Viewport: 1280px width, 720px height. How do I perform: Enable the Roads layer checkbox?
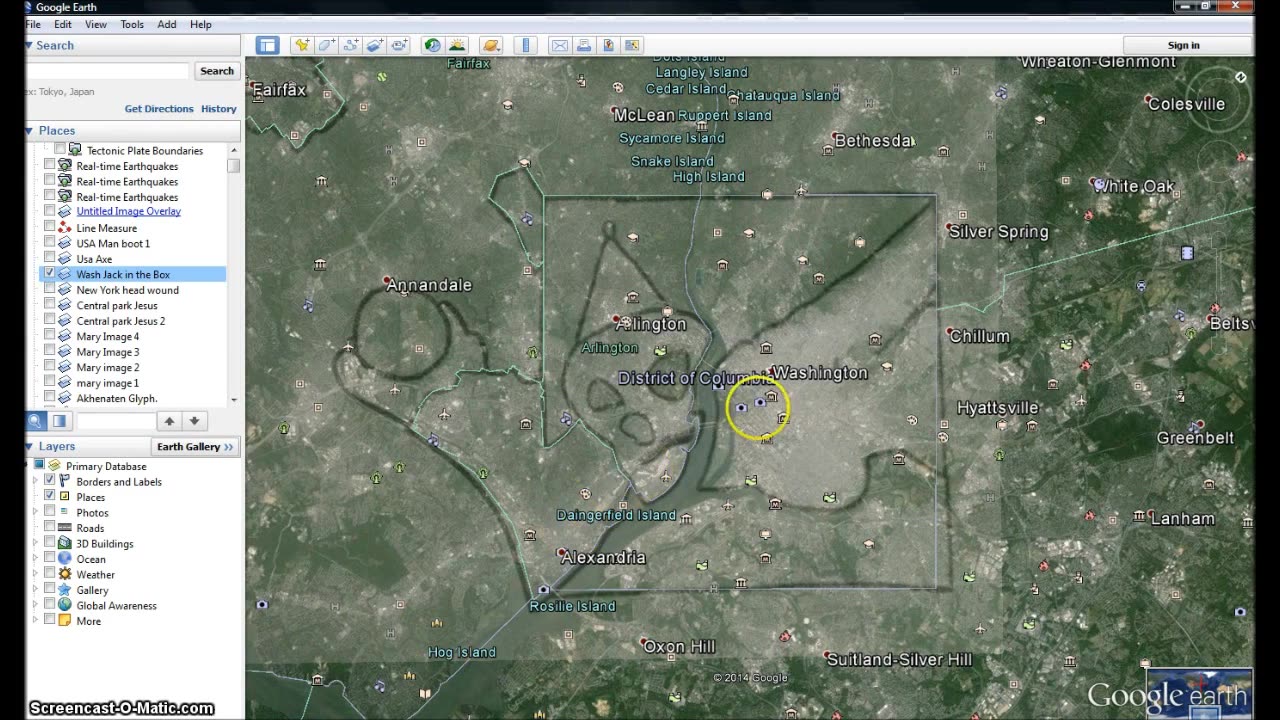click(49, 528)
